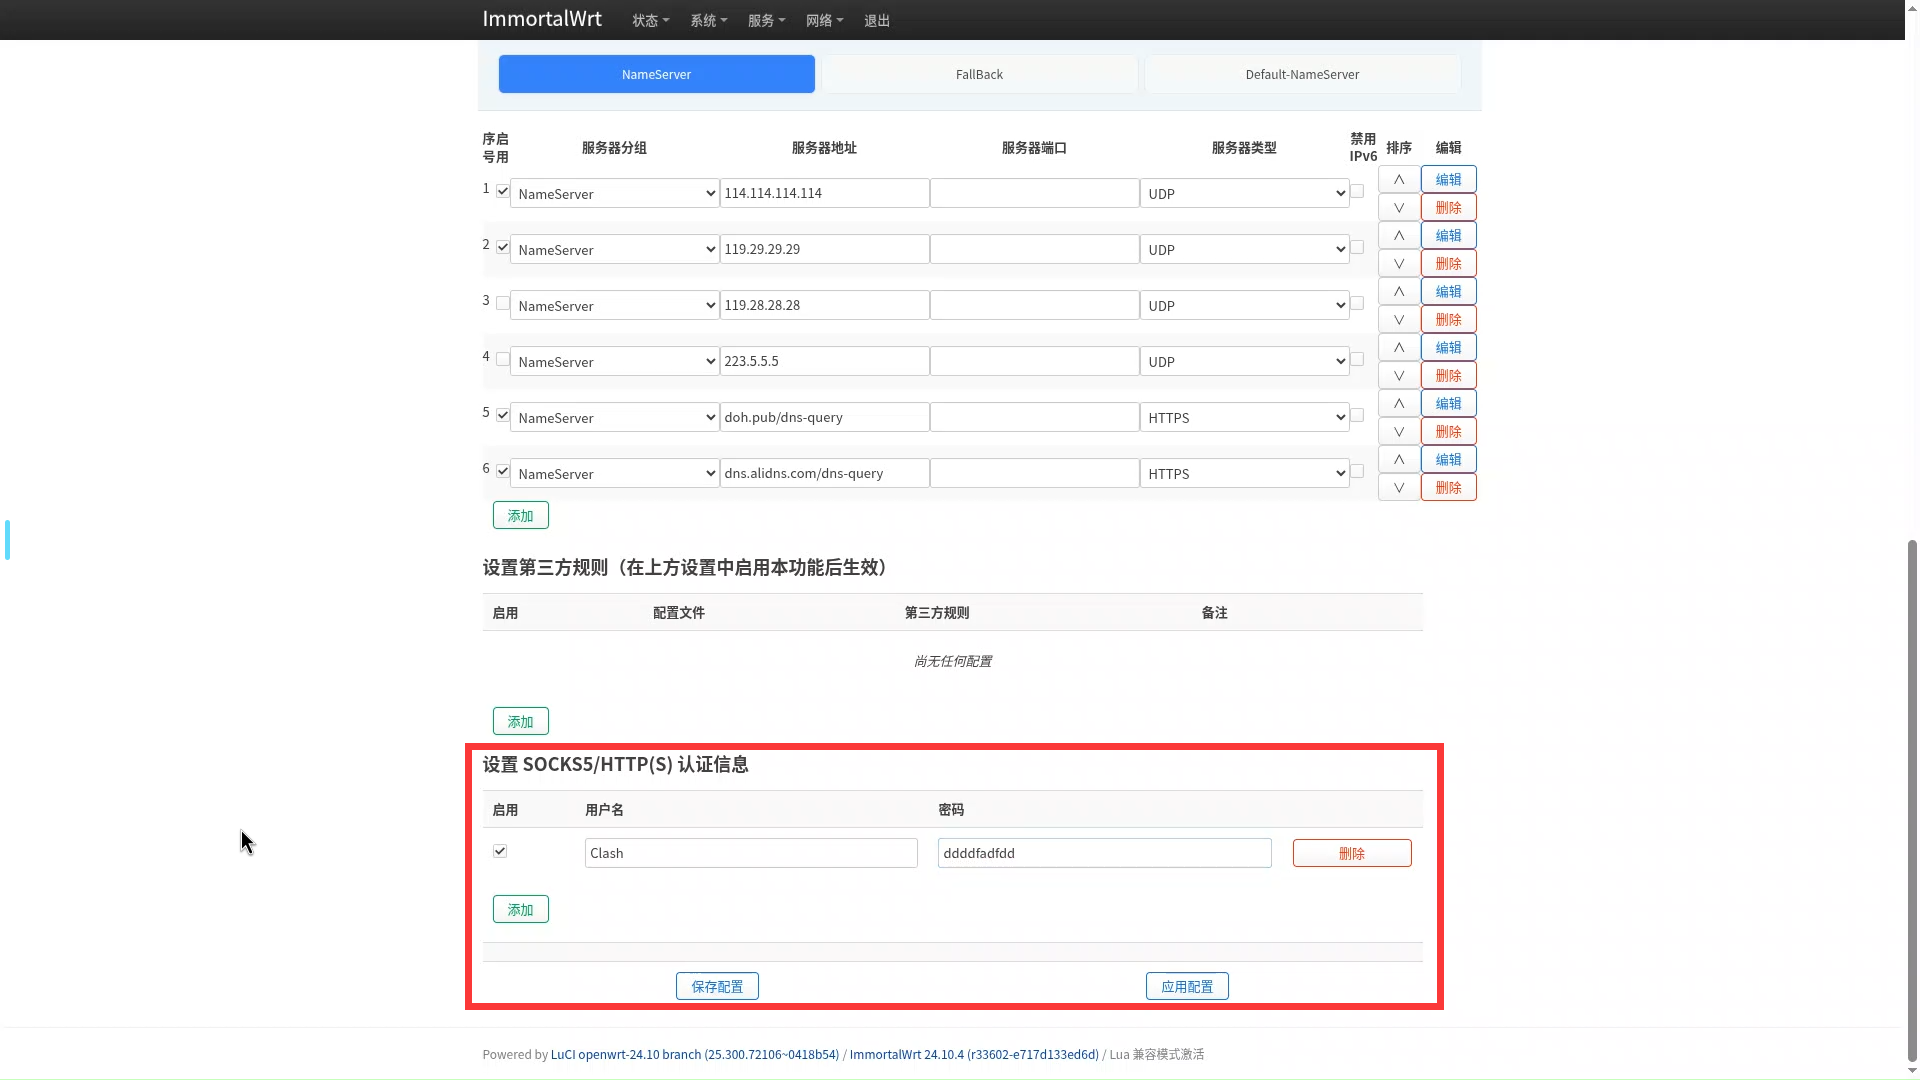Image resolution: width=1920 pixels, height=1080 pixels.
Task: Open the 网络 menu
Action: click(823, 20)
